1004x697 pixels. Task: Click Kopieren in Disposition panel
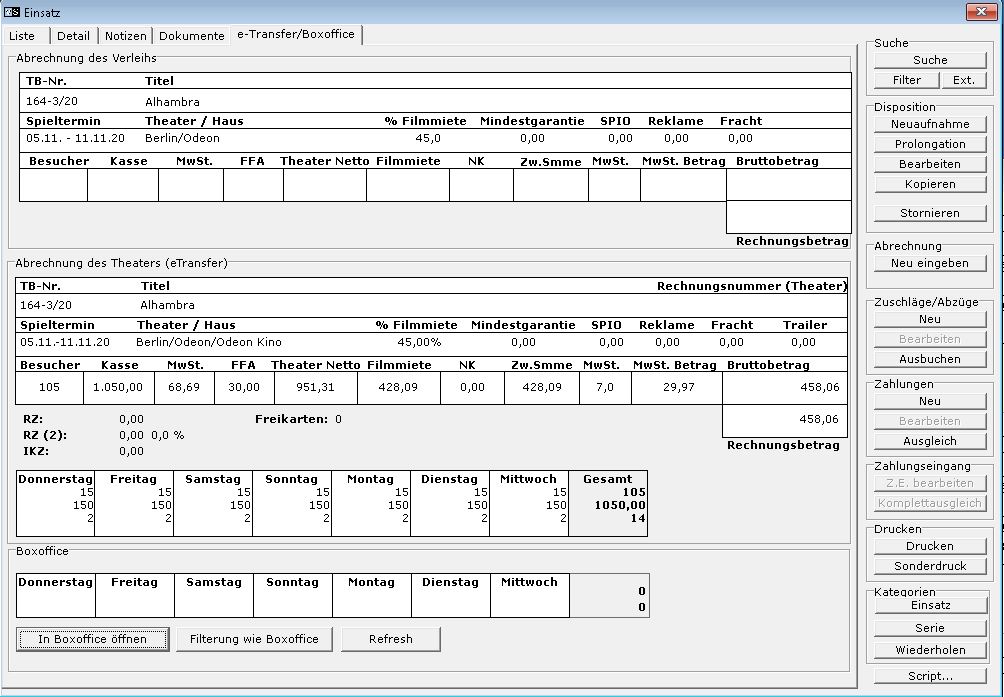(x=930, y=184)
